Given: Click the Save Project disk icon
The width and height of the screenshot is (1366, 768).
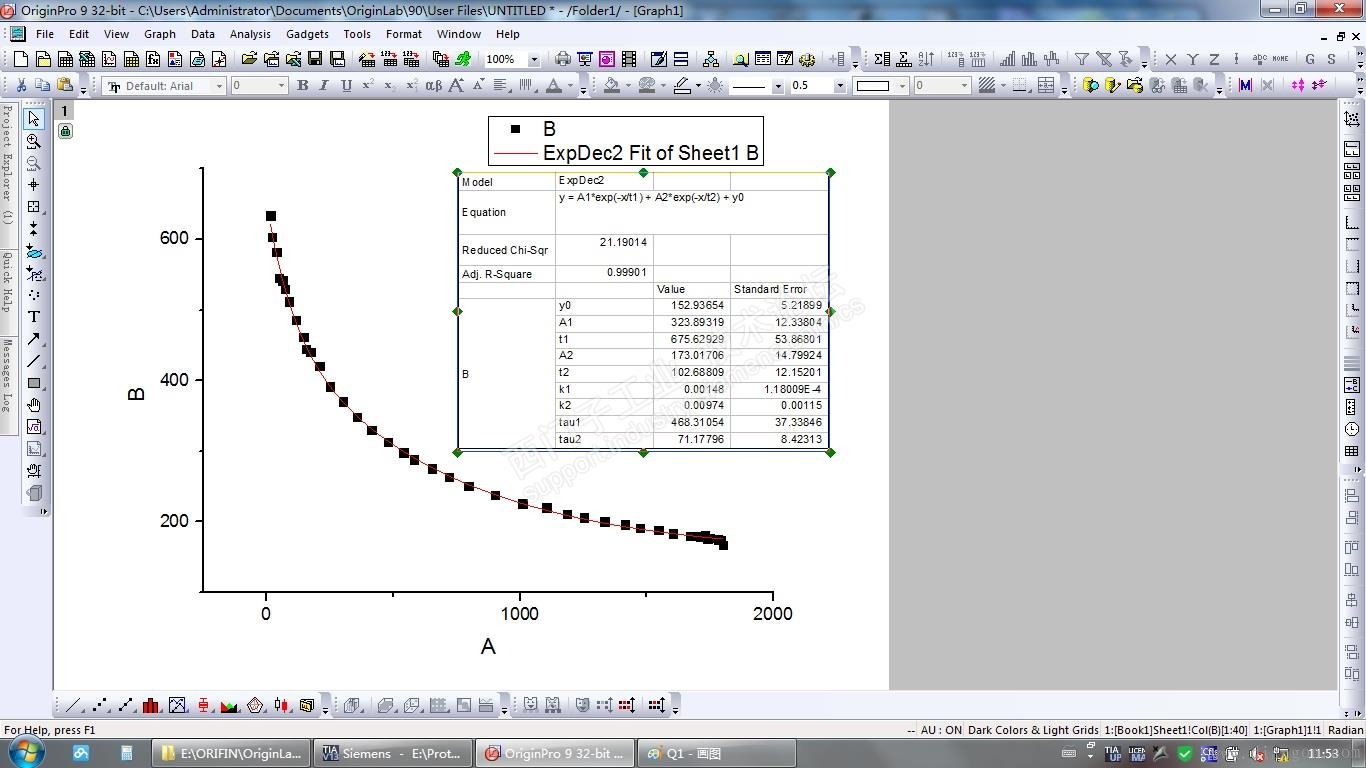Looking at the screenshot, I should point(315,60).
